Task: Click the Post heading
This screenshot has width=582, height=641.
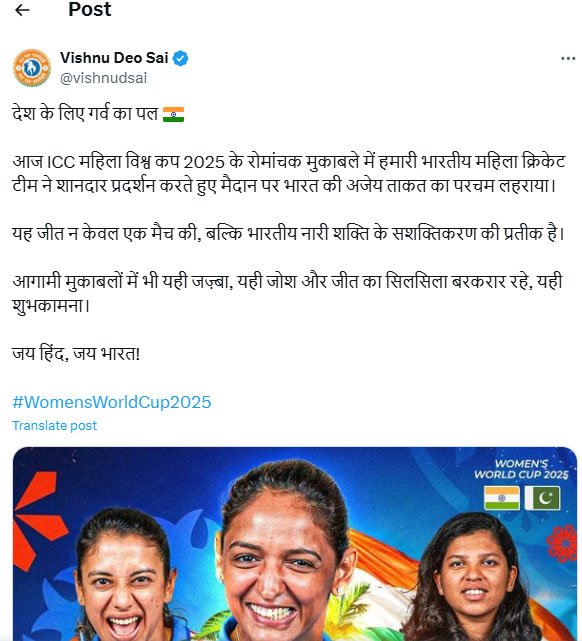Action: (x=90, y=9)
